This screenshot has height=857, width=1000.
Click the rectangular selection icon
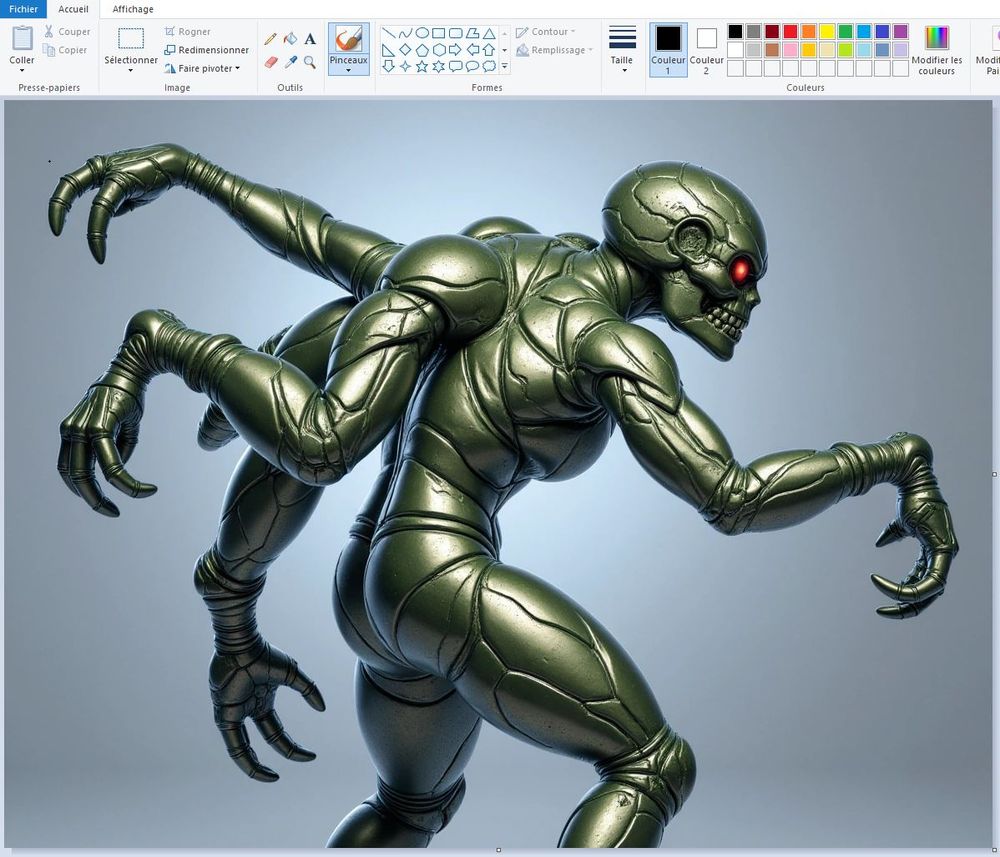tap(131, 38)
